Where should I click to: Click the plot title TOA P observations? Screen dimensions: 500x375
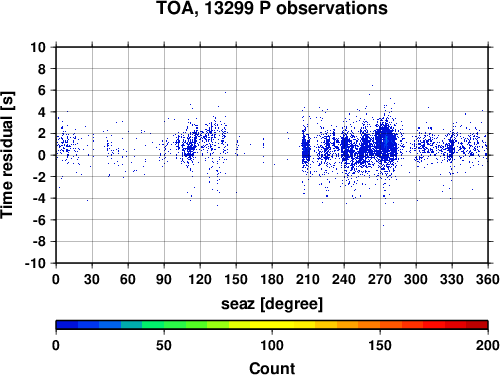click(272, 8)
